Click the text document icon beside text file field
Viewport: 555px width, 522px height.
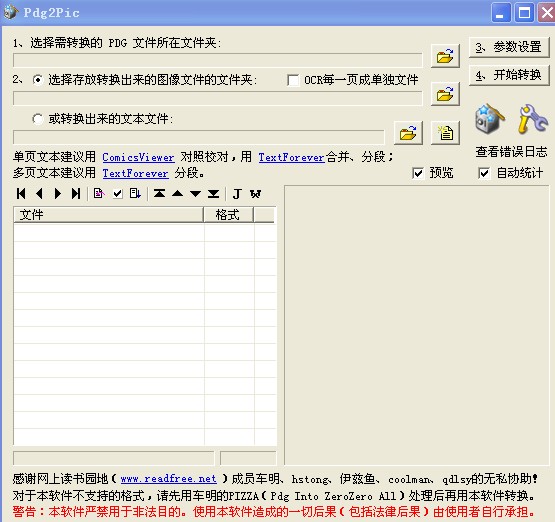coord(445,133)
